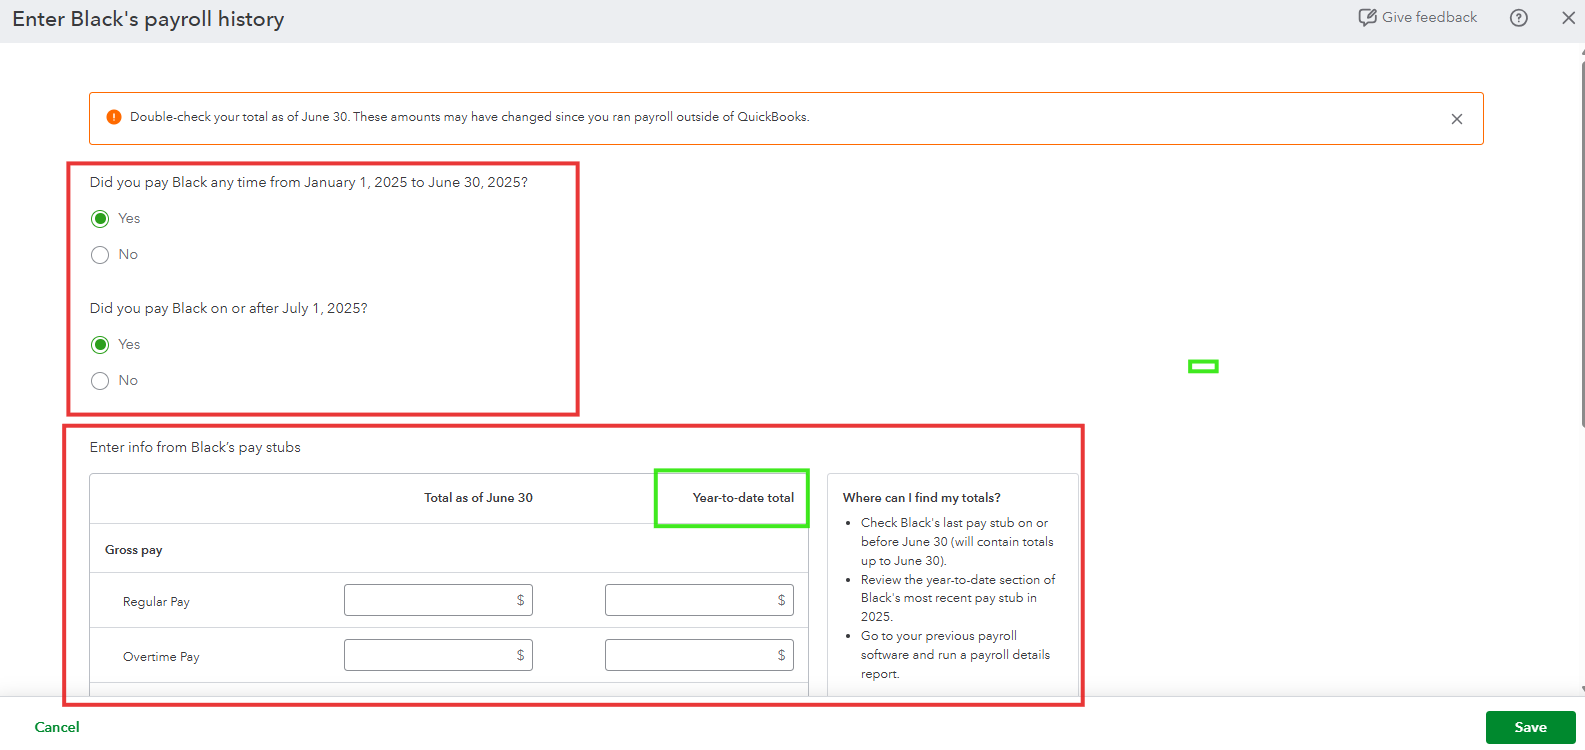Click 'Where can I find my totals?' heading
The width and height of the screenshot is (1585, 750).
point(922,498)
